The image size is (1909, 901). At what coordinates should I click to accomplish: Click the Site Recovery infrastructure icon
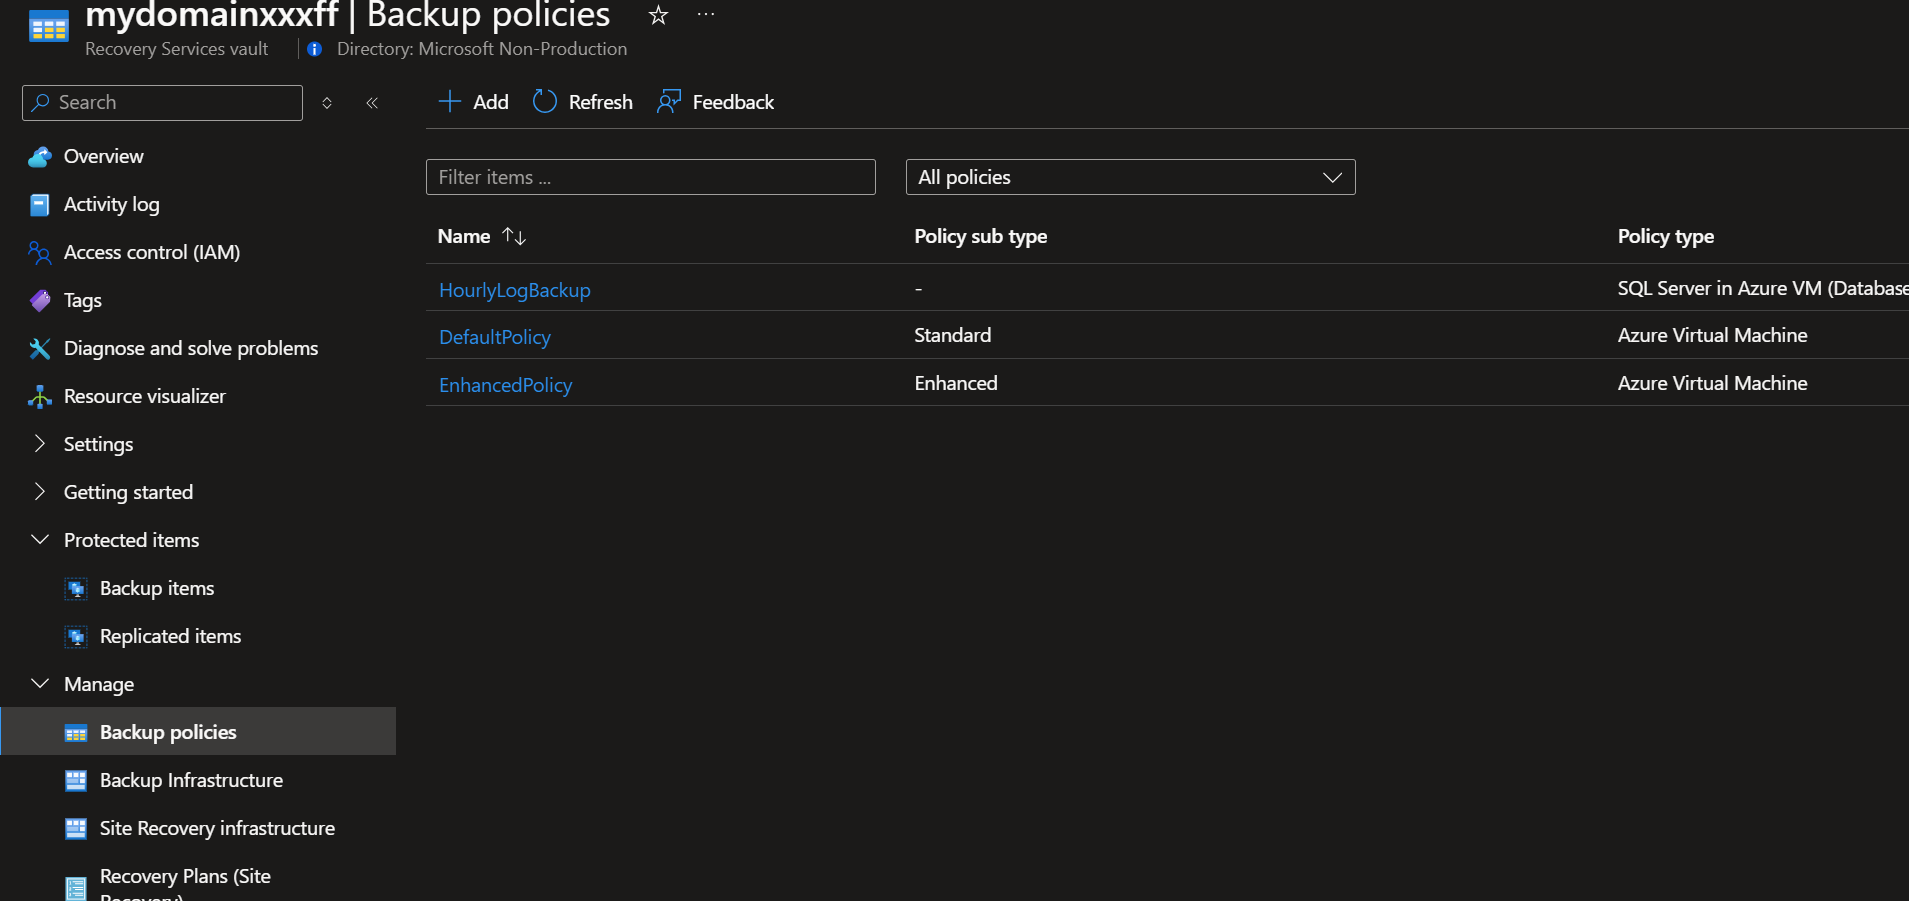click(76, 829)
